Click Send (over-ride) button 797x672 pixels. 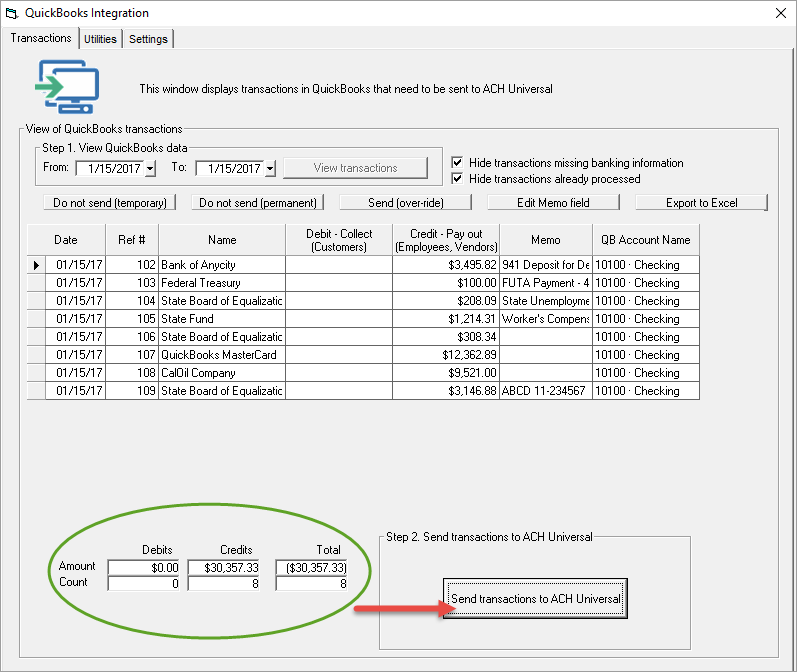(406, 203)
